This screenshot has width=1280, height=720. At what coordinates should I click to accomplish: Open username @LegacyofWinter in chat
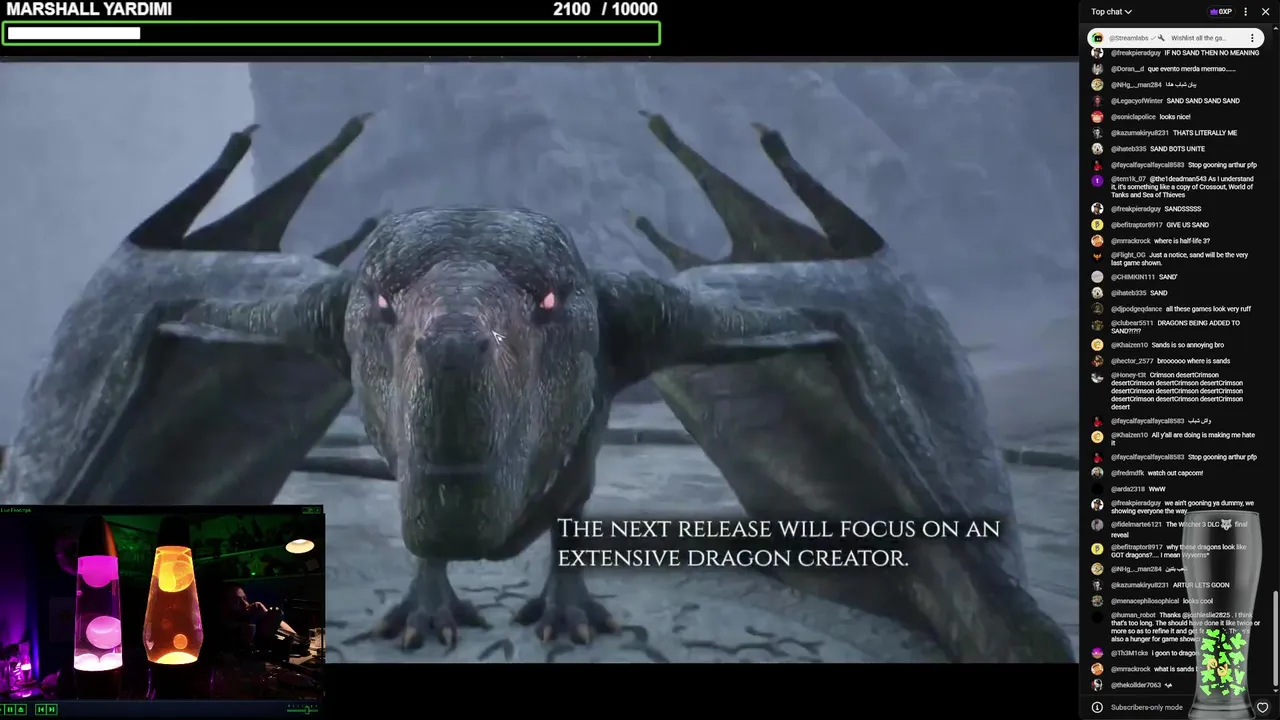(1137, 101)
